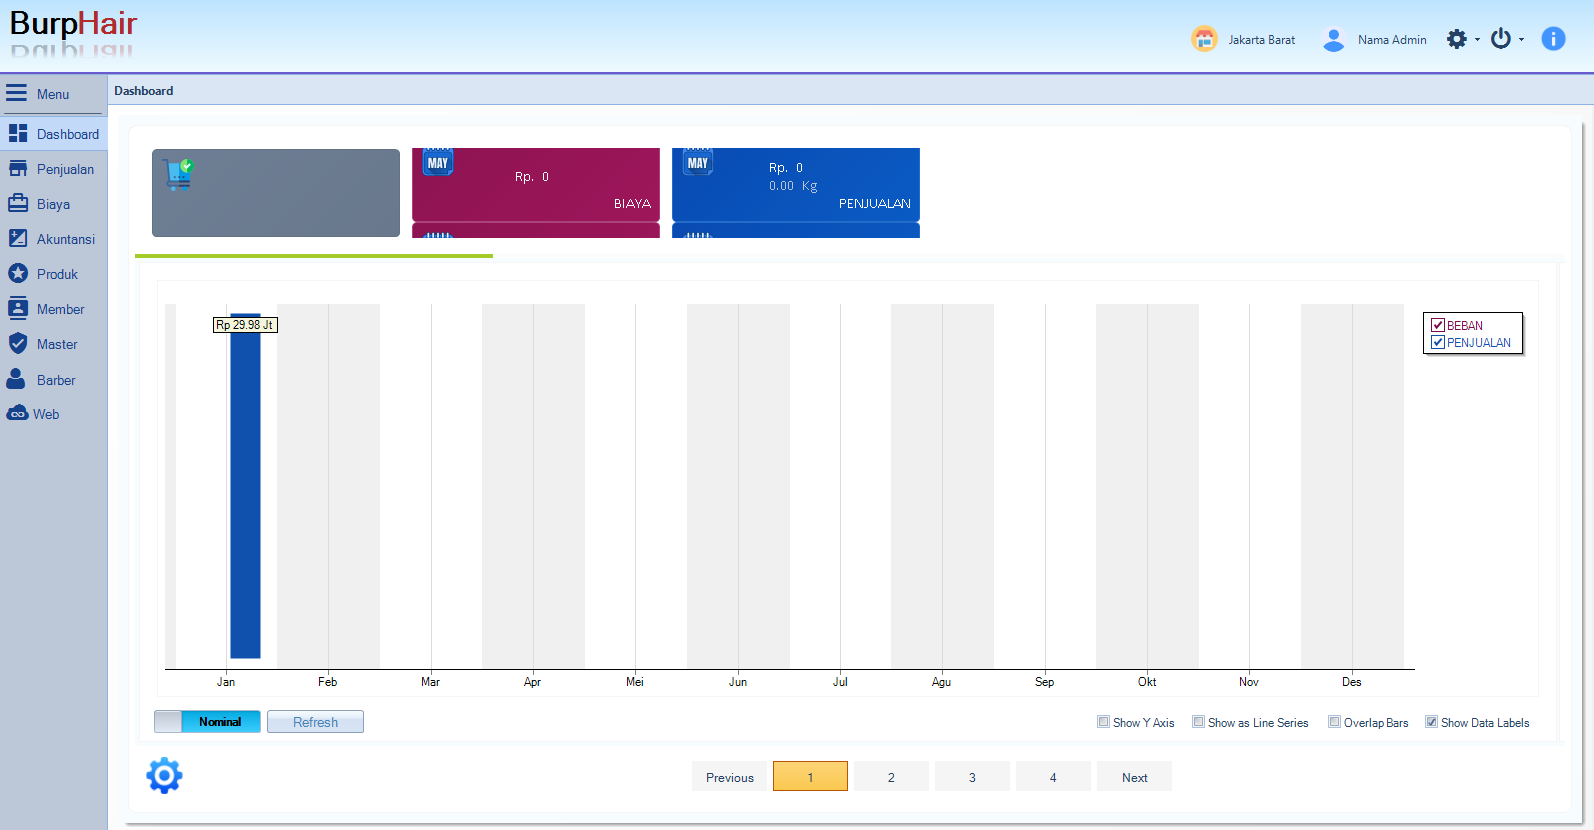
Task: Click the Jakarta Barat store icon
Action: 1204,39
